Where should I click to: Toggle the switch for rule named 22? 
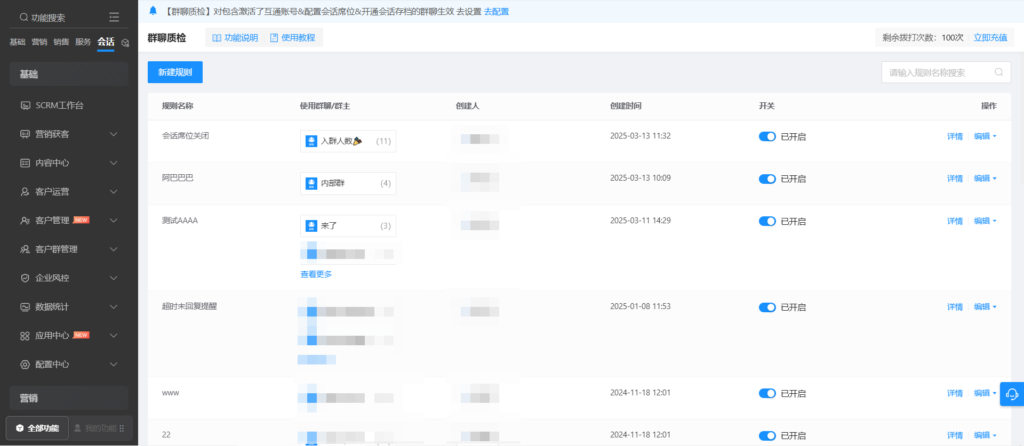tap(767, 436)
